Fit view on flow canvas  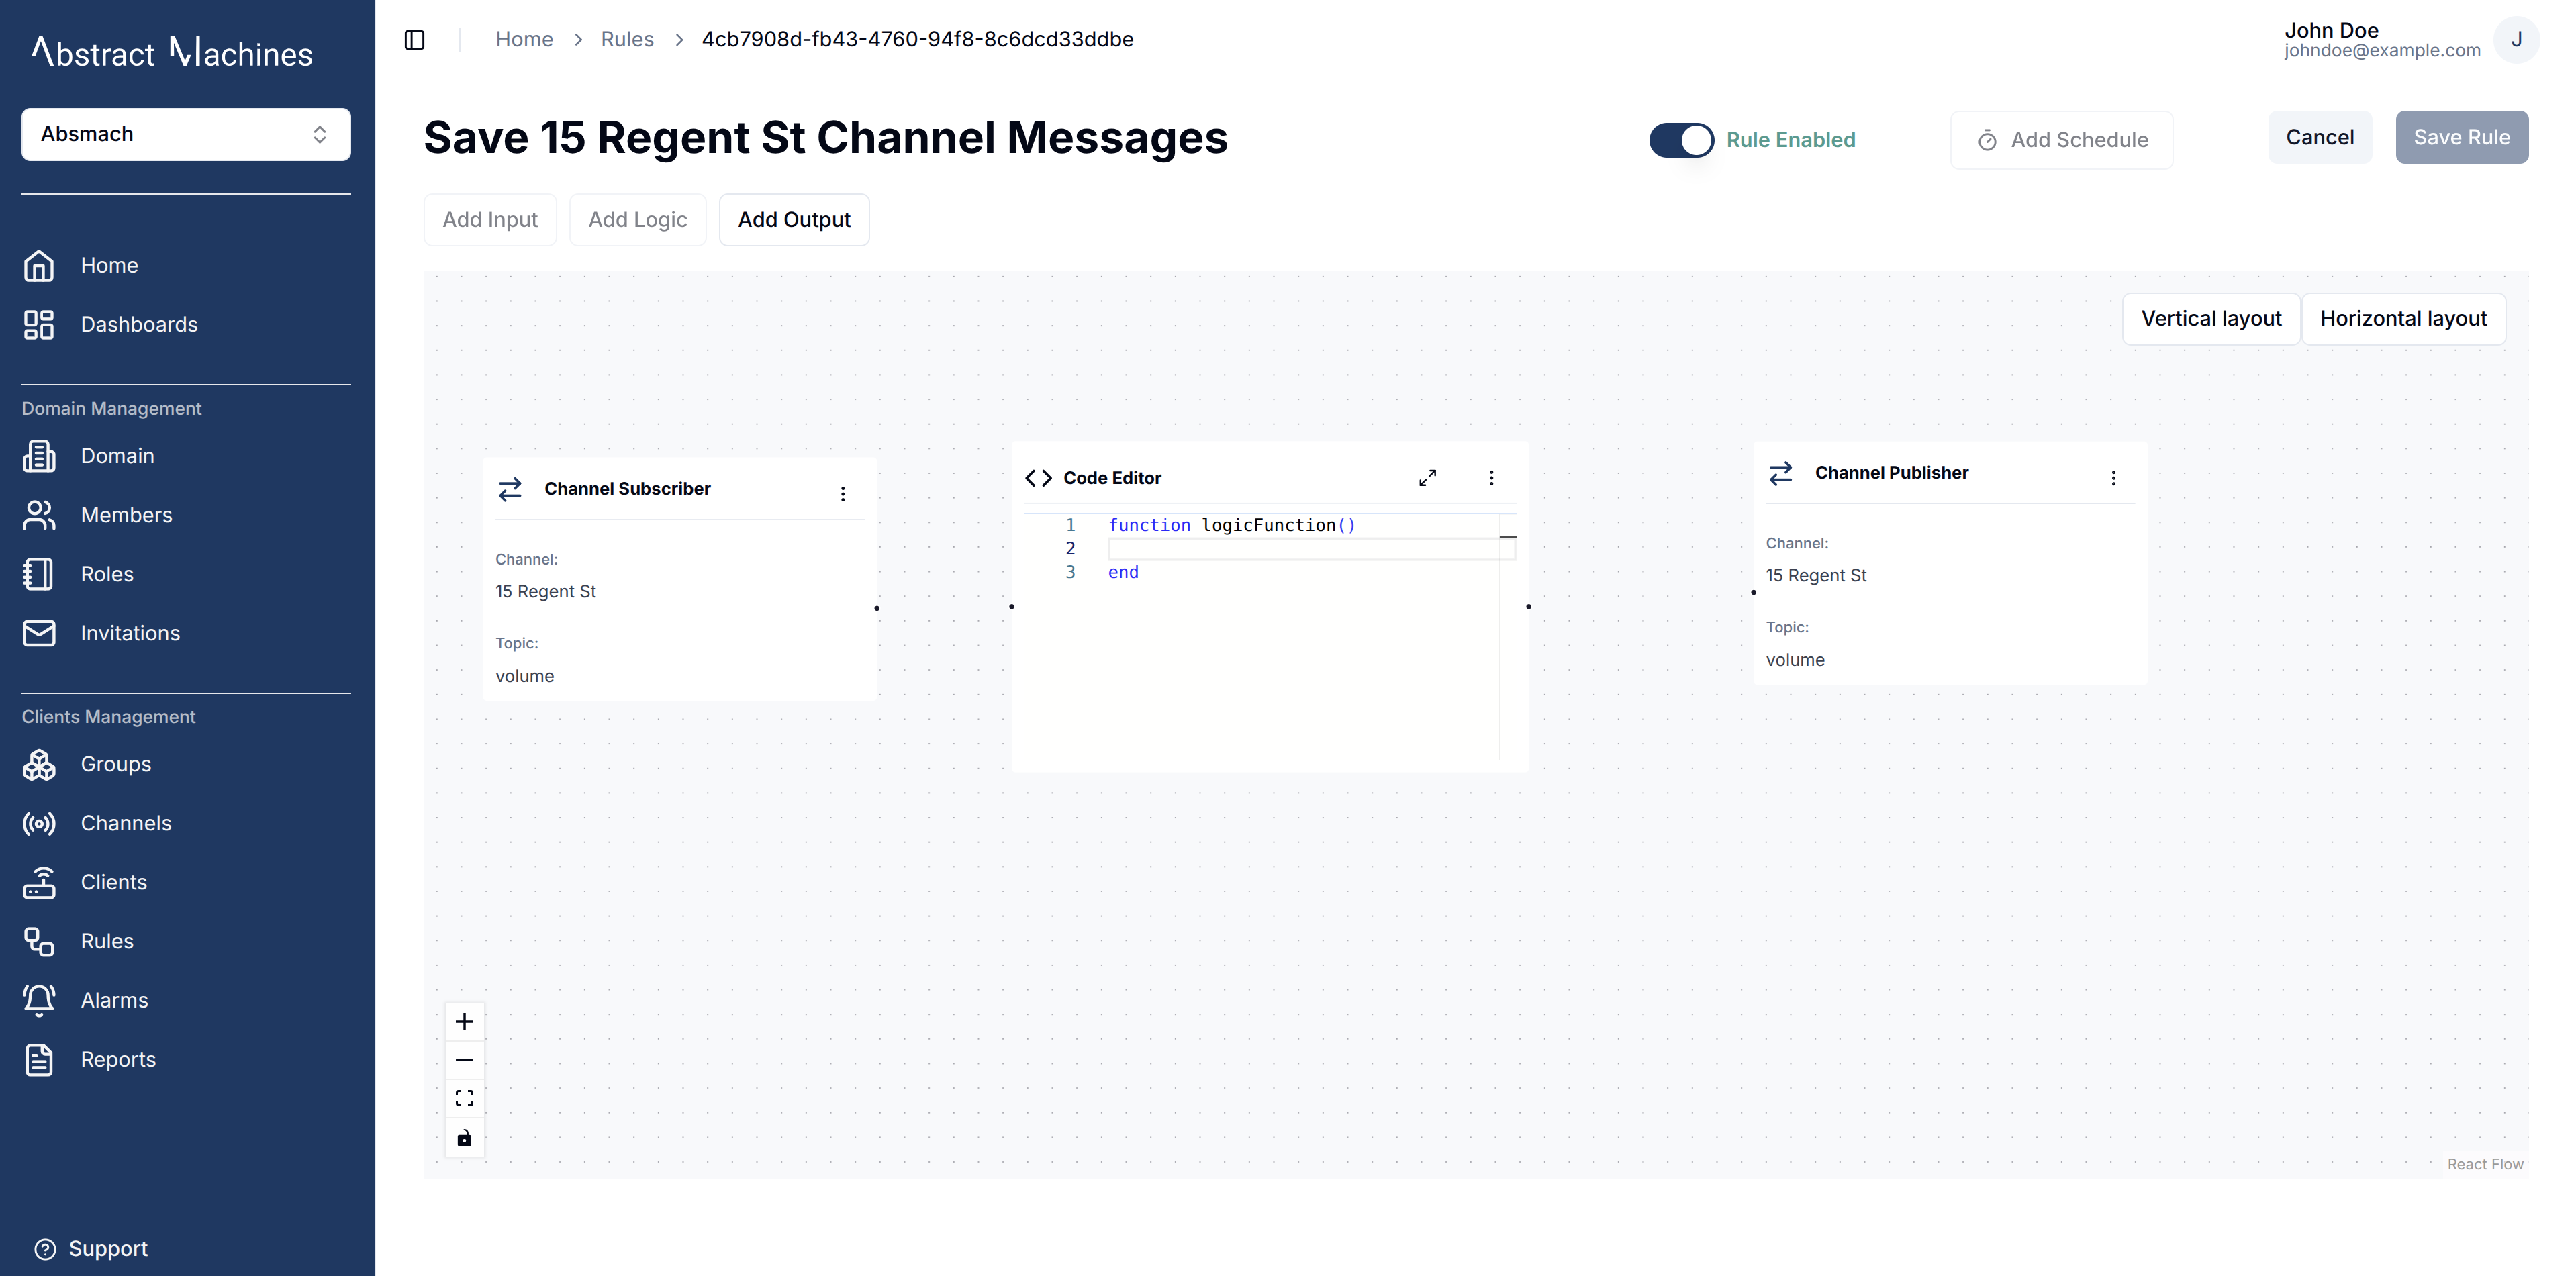(x=464, y=1099)
